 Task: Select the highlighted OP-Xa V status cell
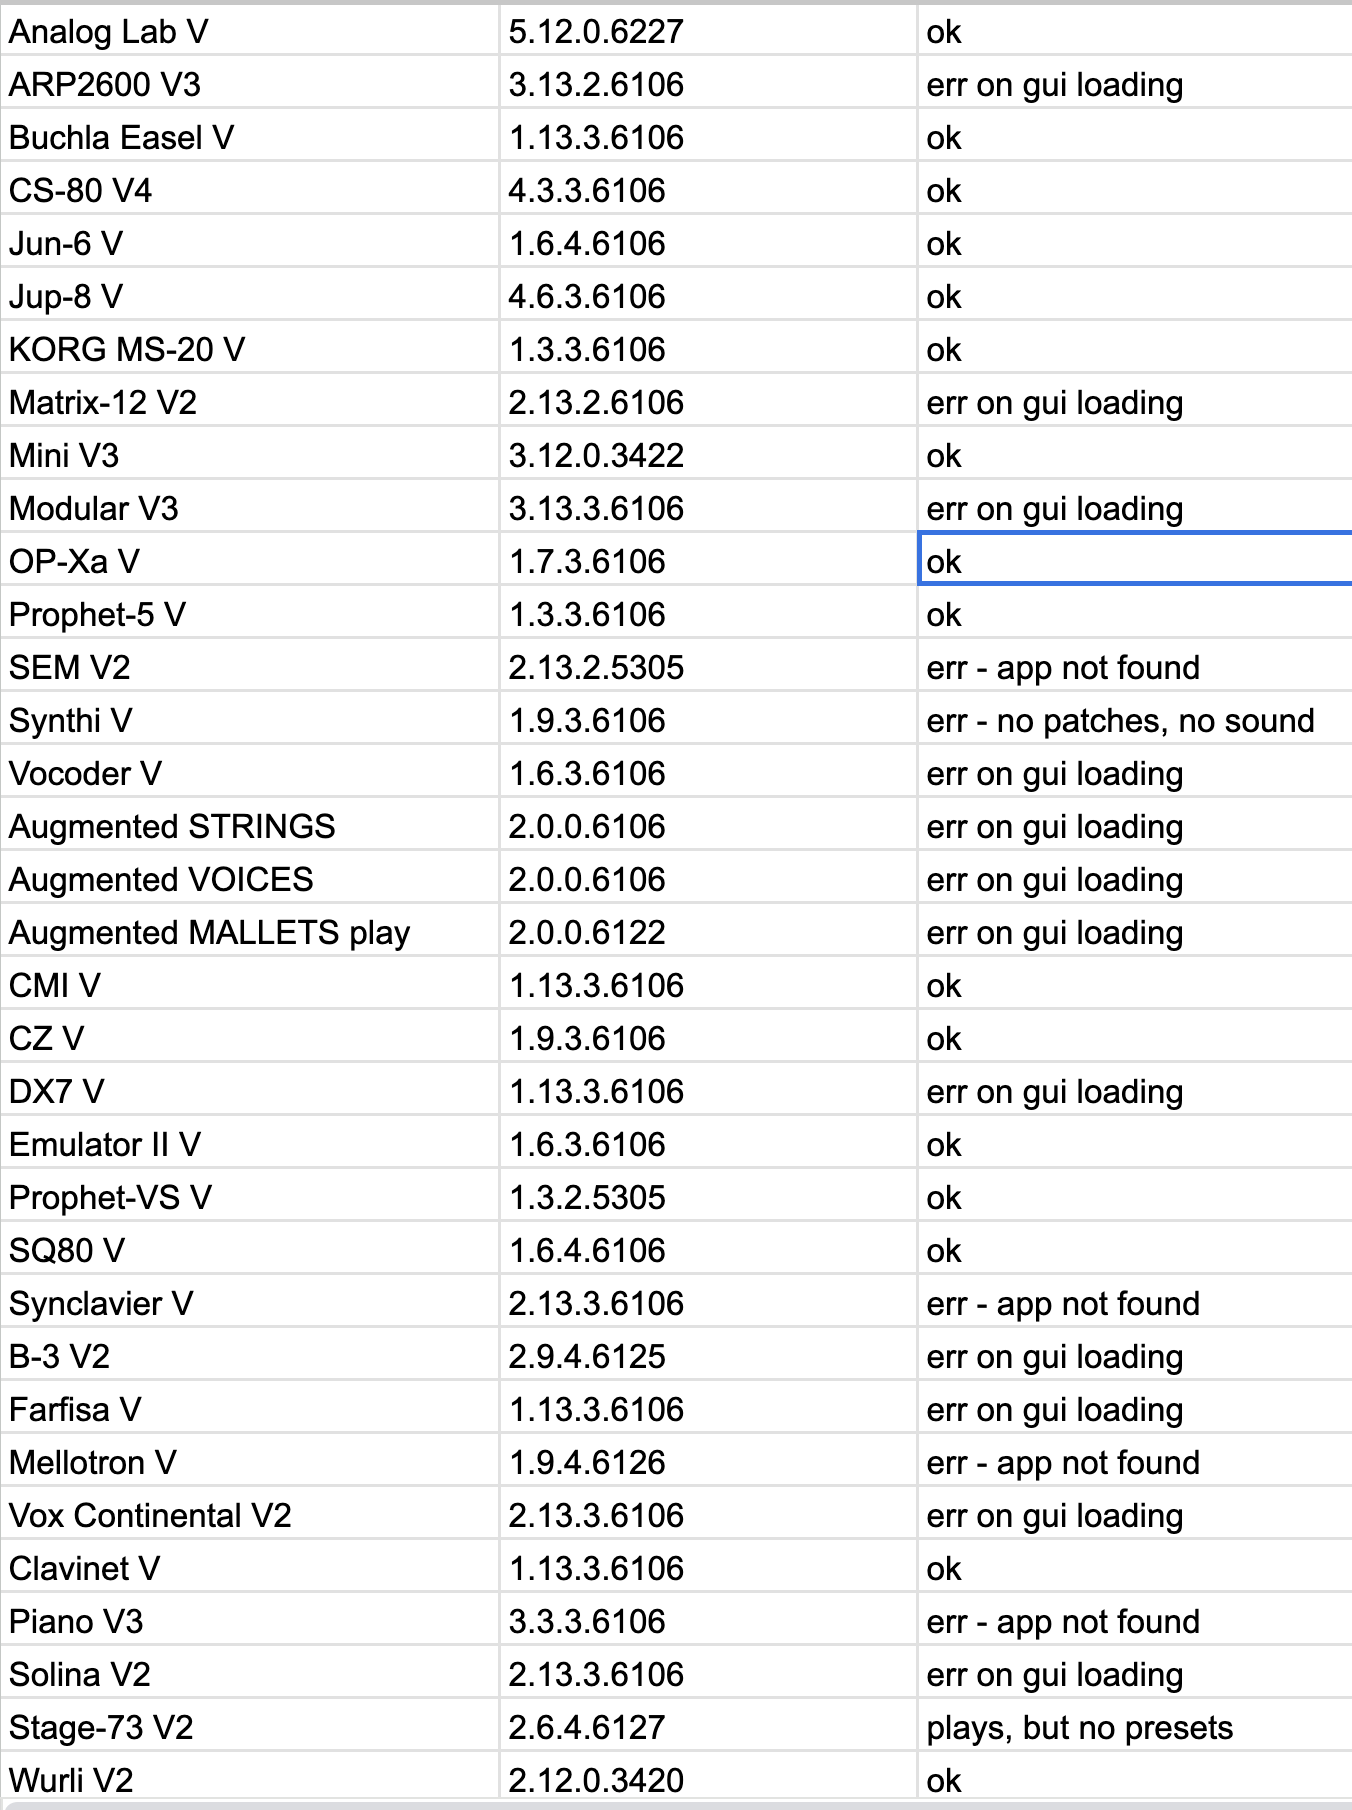[x=1134, y=562]
